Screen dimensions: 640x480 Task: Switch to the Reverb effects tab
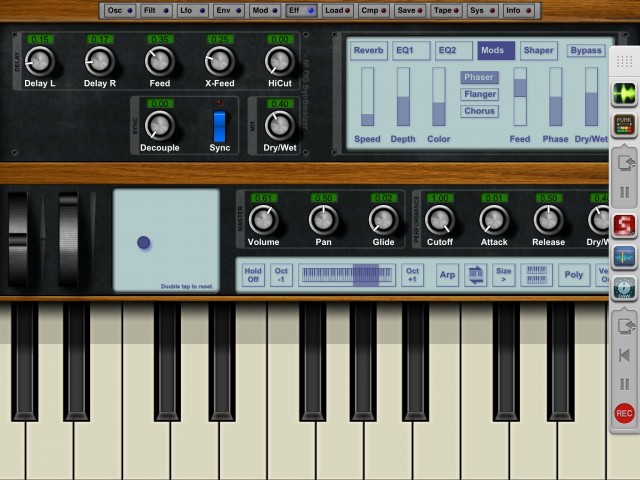368,50
